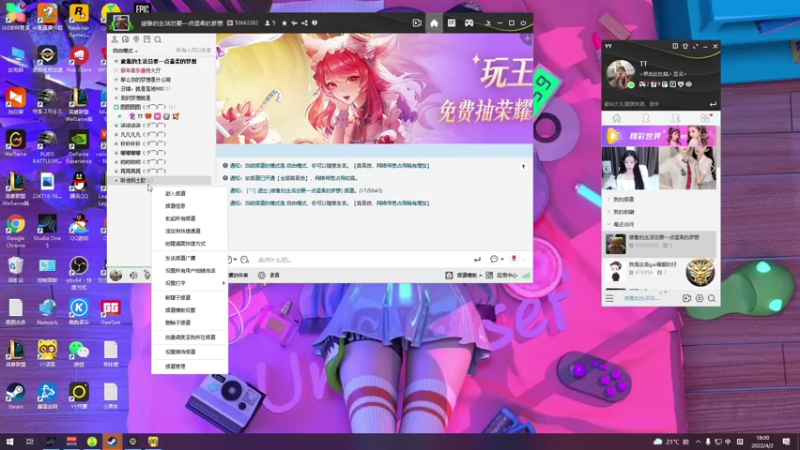Open the skin shirt icon in the small YY title bar

685,46
